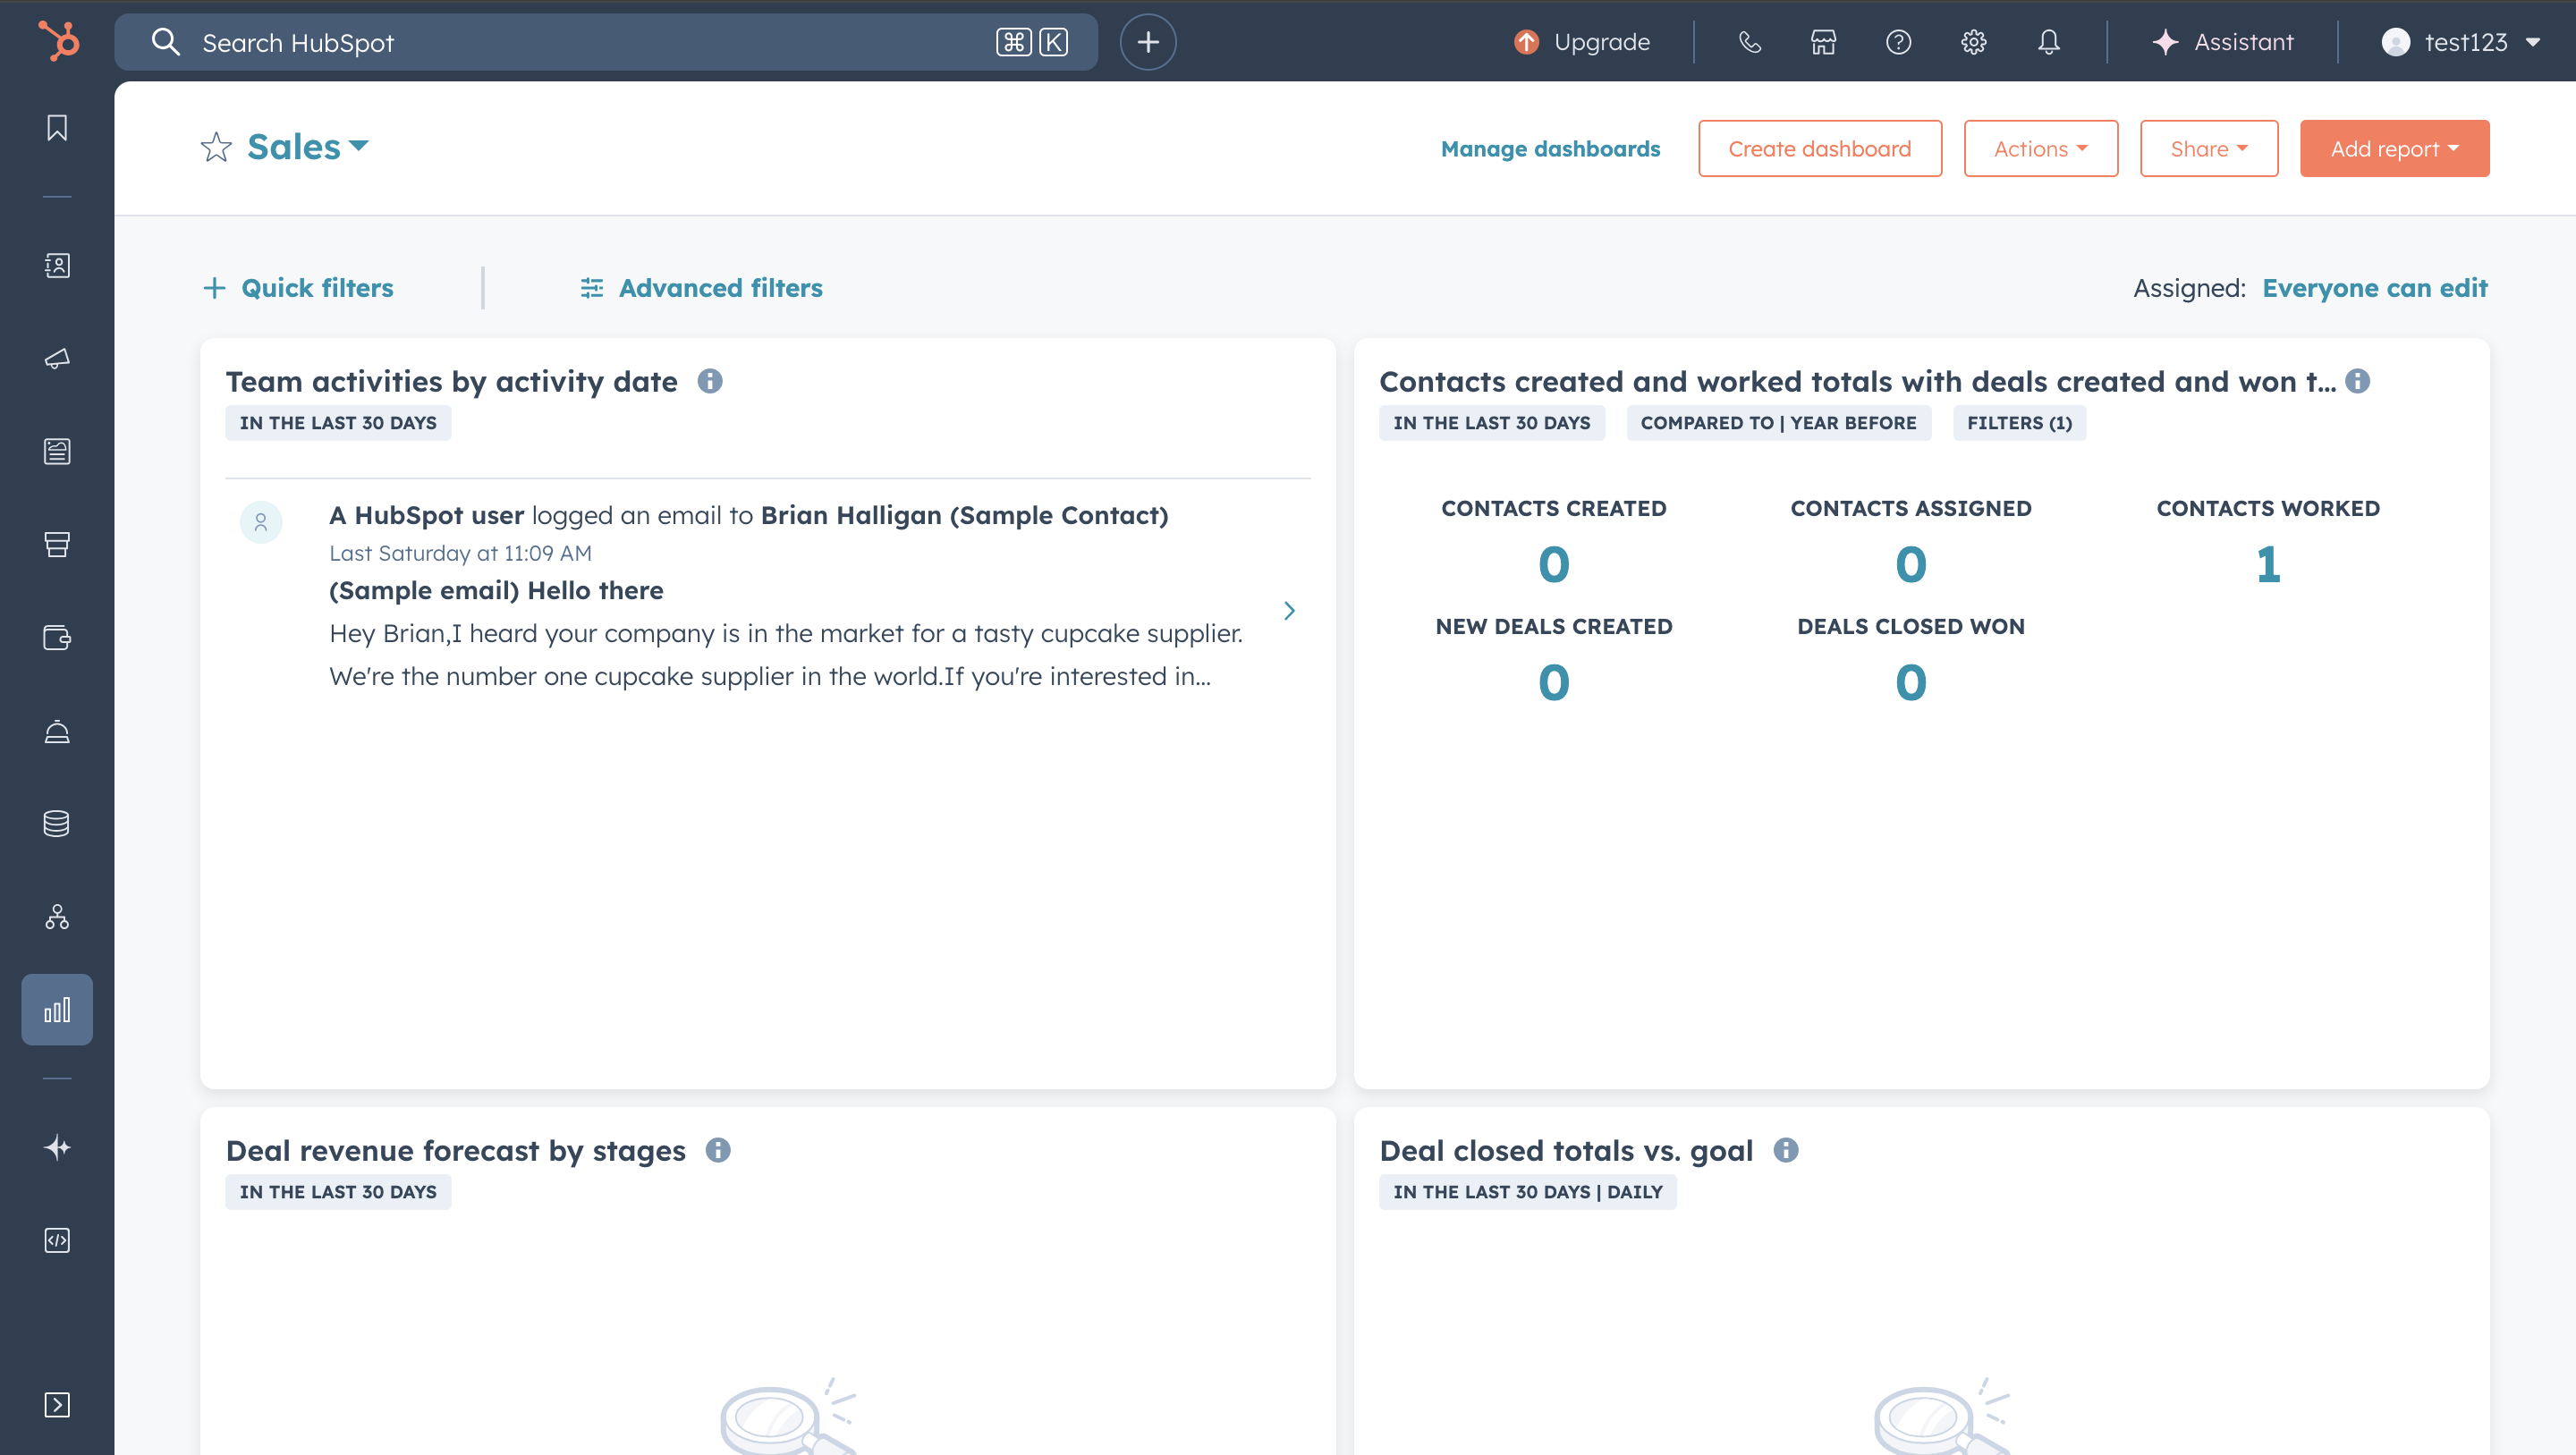The height and width of the screenshot is (1455, 2576).
Task: Open the Breeze AI sparkle sidebar icon
Action: point(57,1147)
